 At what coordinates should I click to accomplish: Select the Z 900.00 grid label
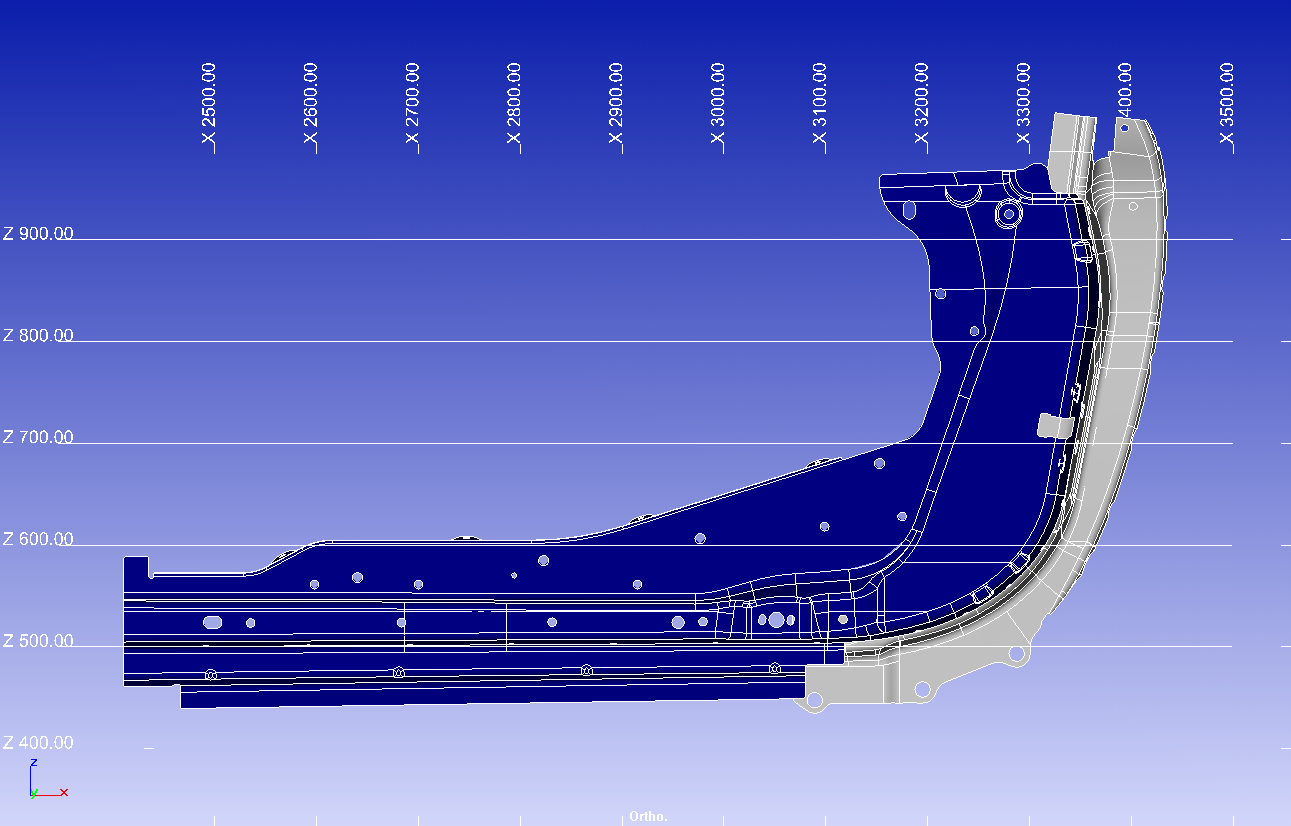coord(38,234)
